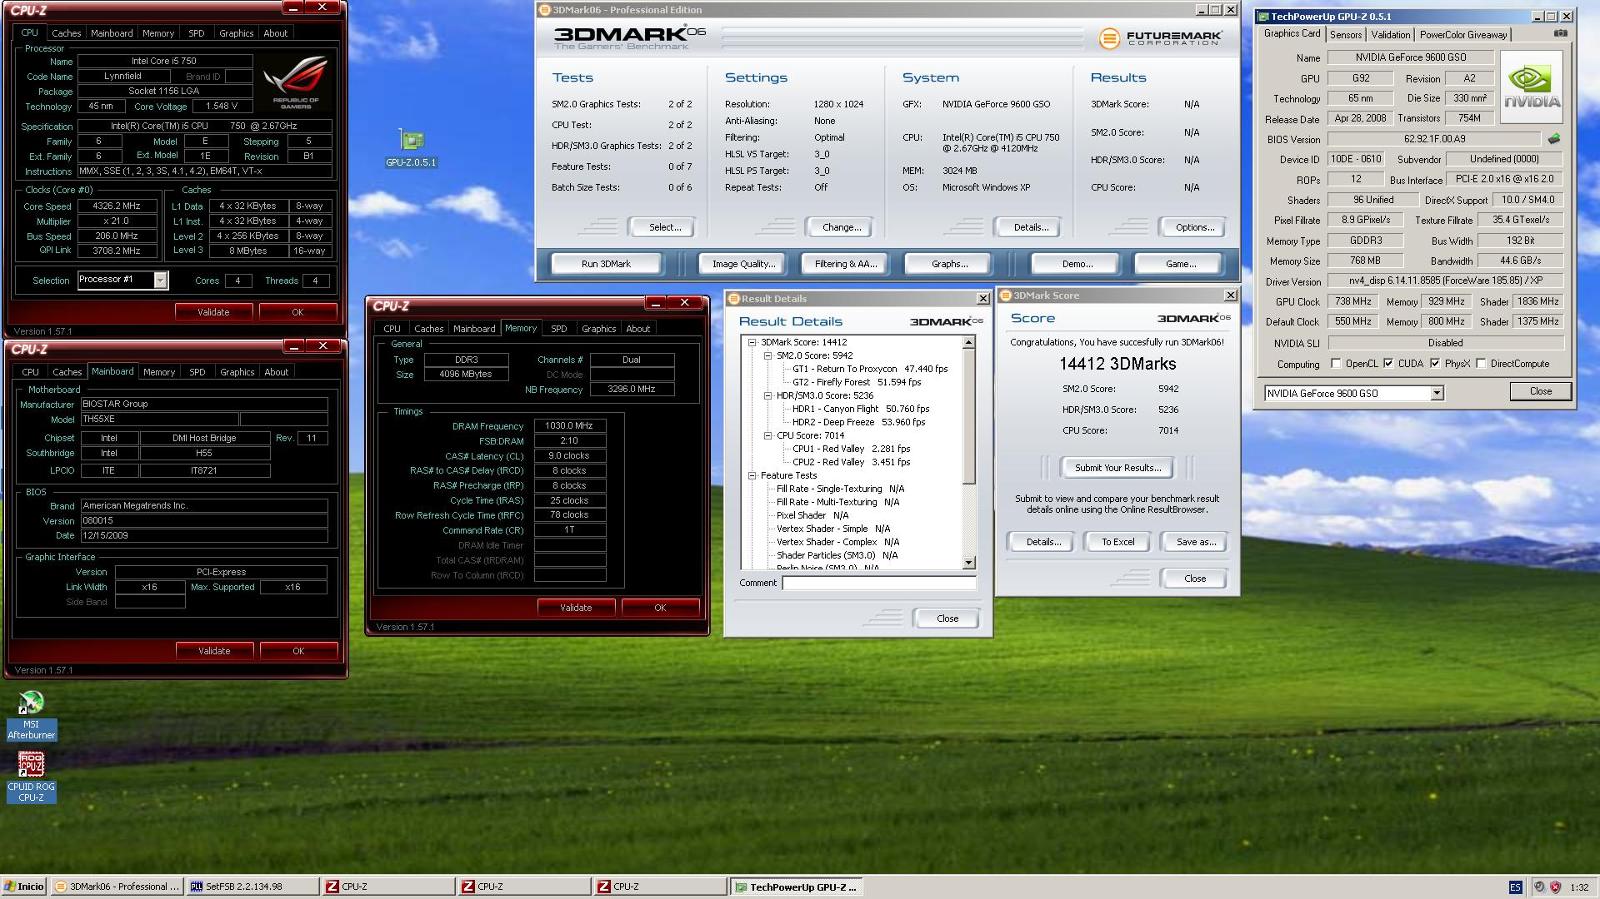Click the red security shield tray icon
This screenshot has height=899, width=1600.
click(1555, 887)
